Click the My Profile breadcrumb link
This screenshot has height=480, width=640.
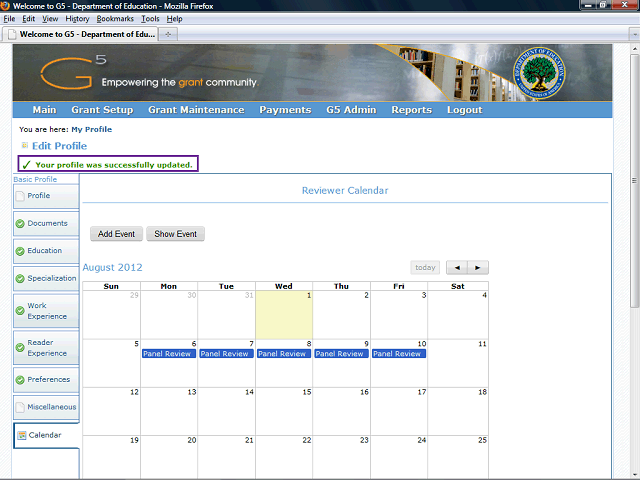point(91,129)
